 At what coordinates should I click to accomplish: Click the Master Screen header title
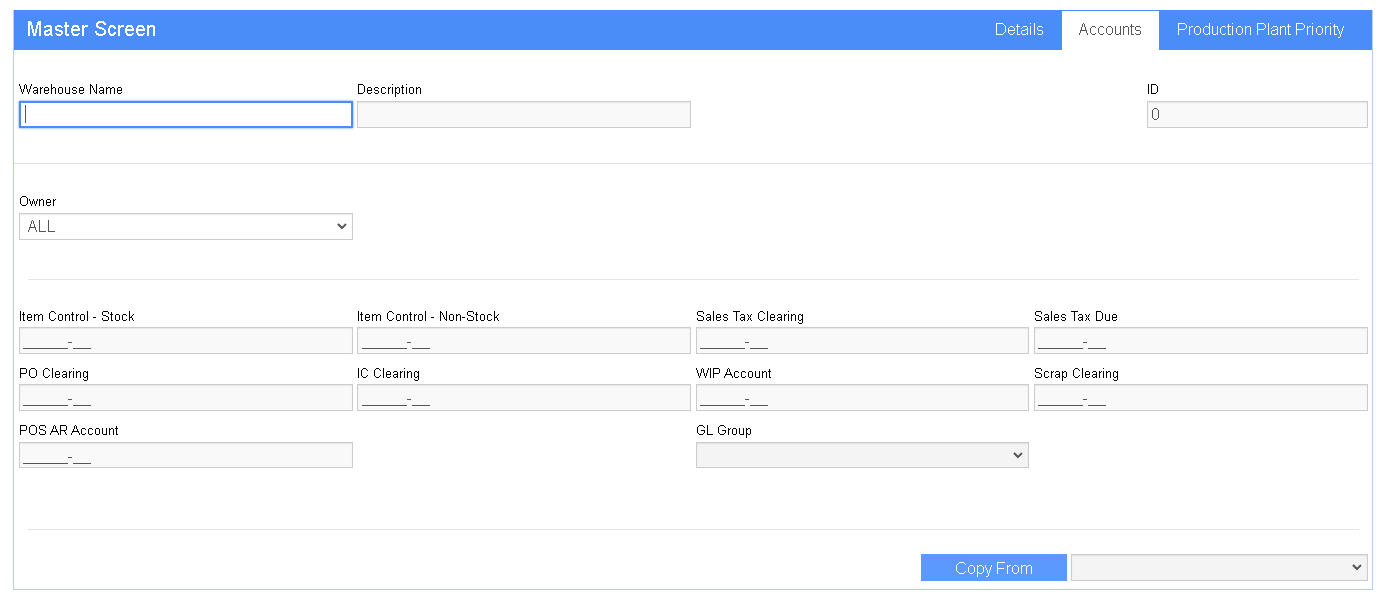(91, 30)
